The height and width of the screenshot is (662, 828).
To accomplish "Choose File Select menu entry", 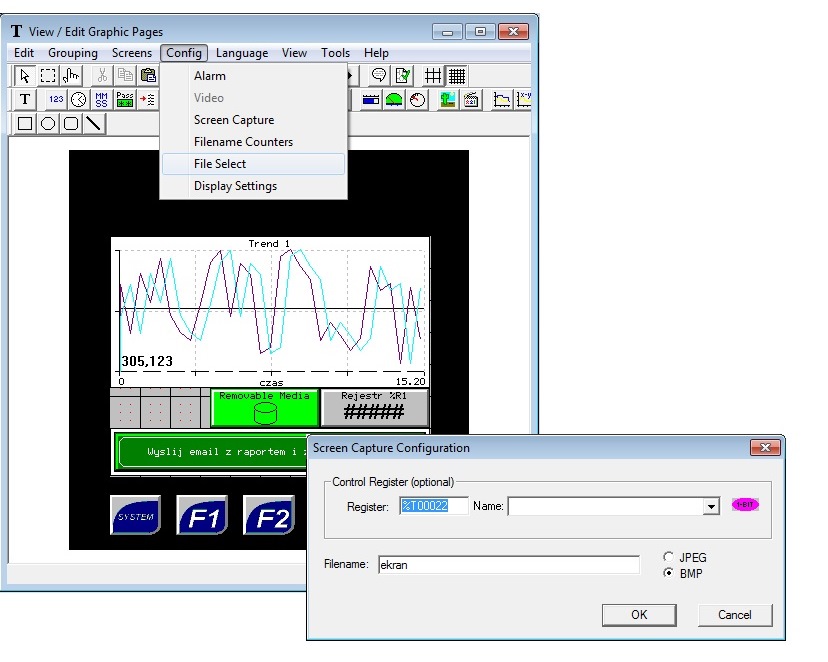I will 253,164.
